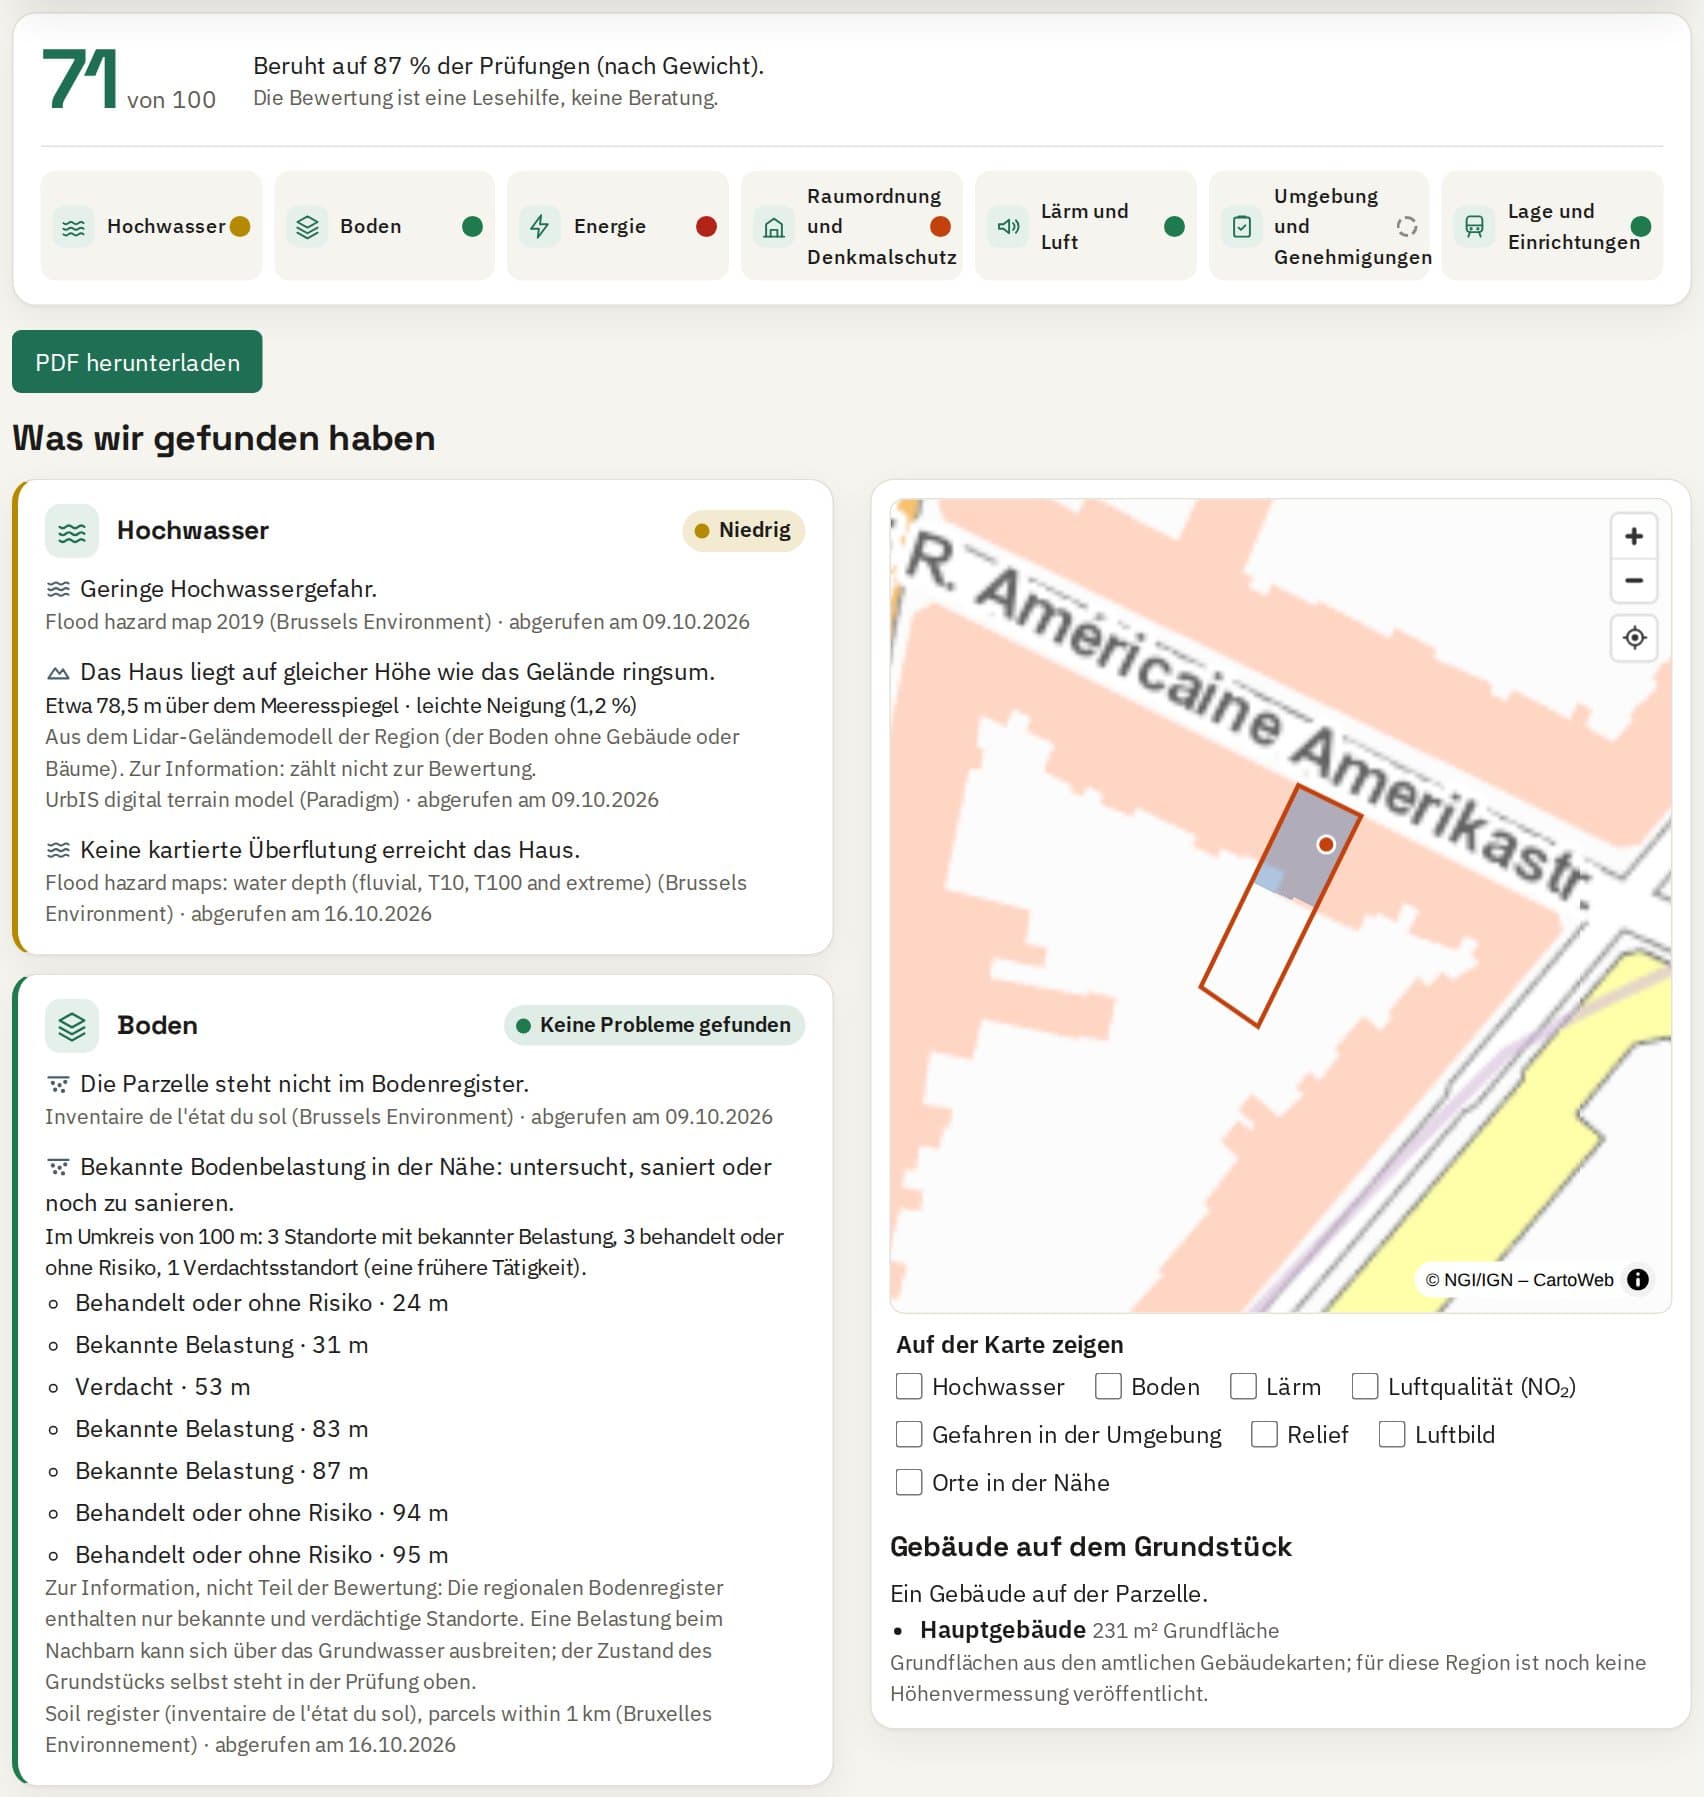Click the Umgebung und Genehmigungen clipboard icon

pyautogui.click(x=1241, y=227)
